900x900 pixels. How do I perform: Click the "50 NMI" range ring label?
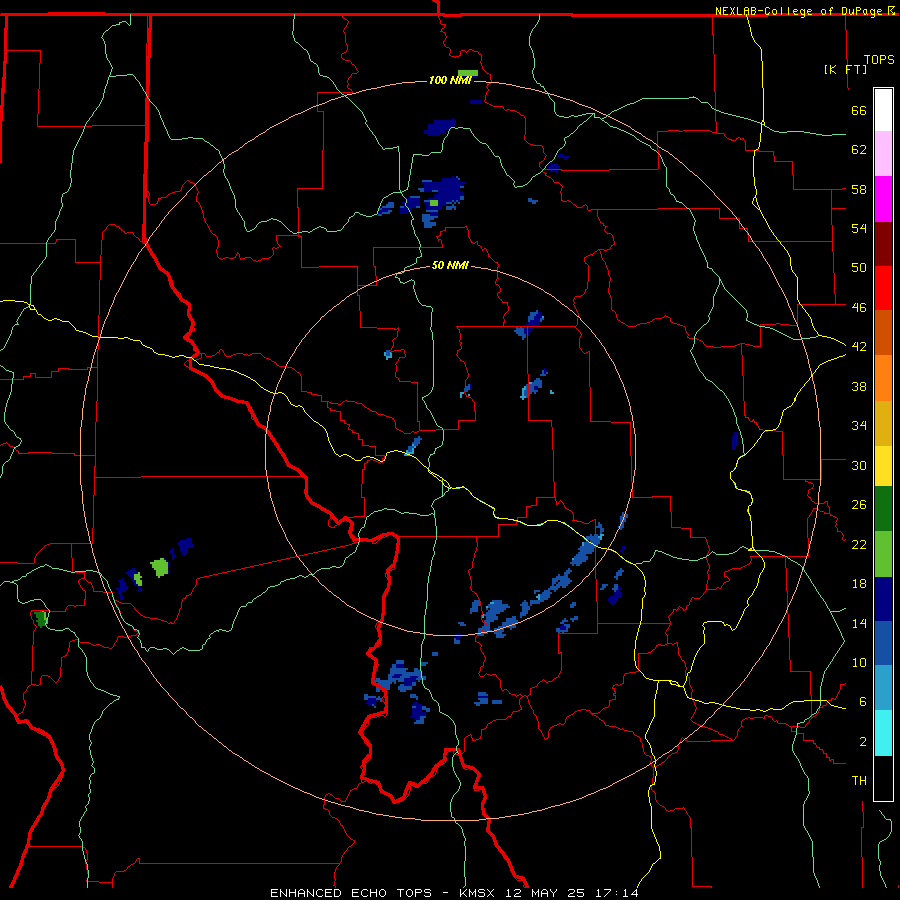(450, 266)
